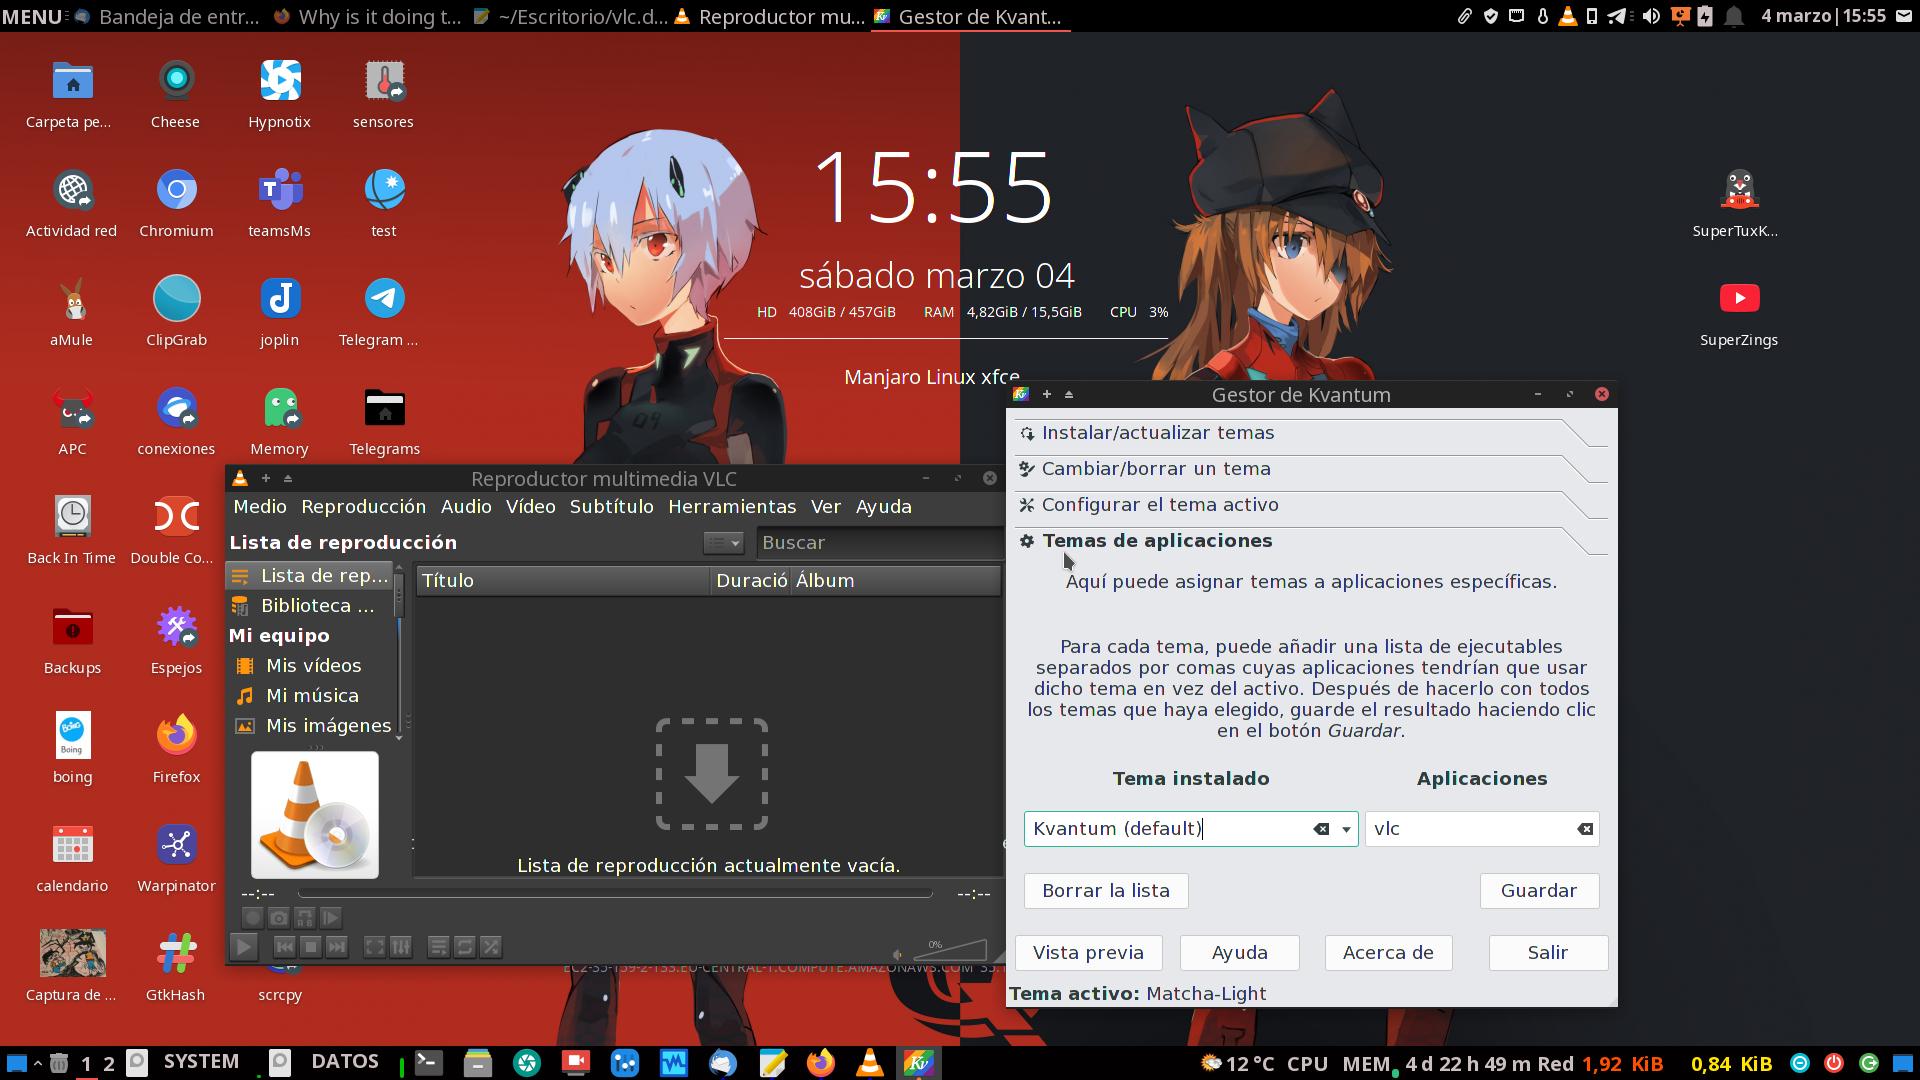Toggle VLC shuffle random mode
The image size is (1920, 1080).
coord(490,947)
